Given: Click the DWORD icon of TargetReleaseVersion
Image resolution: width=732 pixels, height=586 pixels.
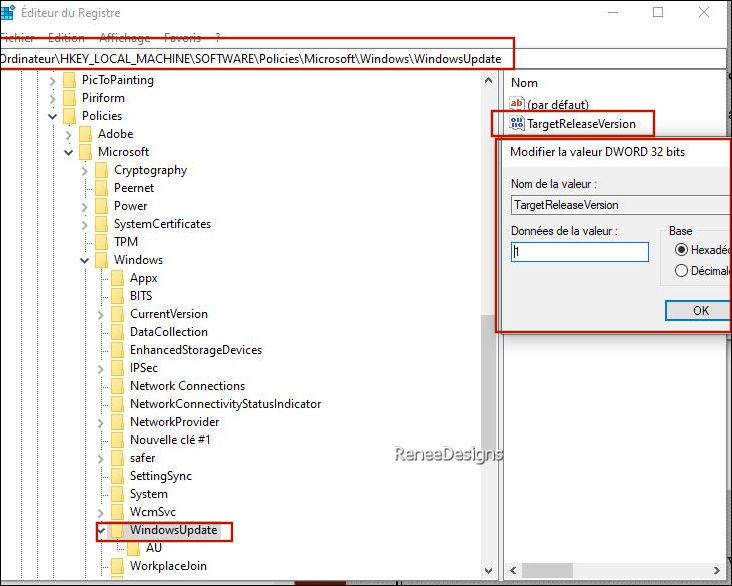Looking at the screenshot, I should click(517, 123).
